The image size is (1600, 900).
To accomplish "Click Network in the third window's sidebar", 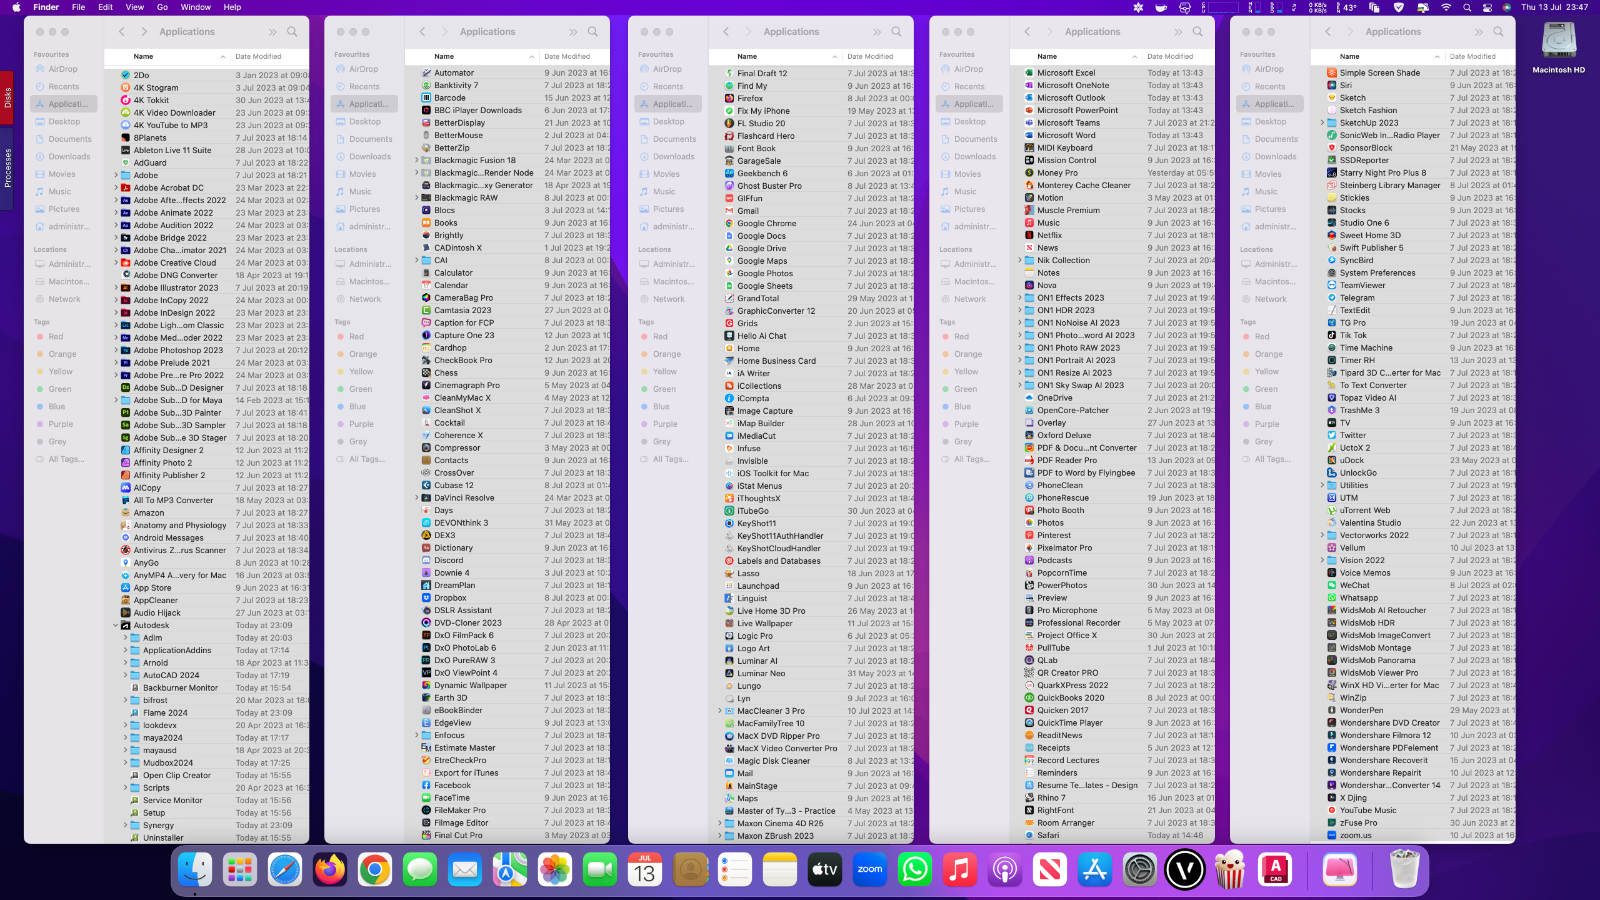I will 669,299.
